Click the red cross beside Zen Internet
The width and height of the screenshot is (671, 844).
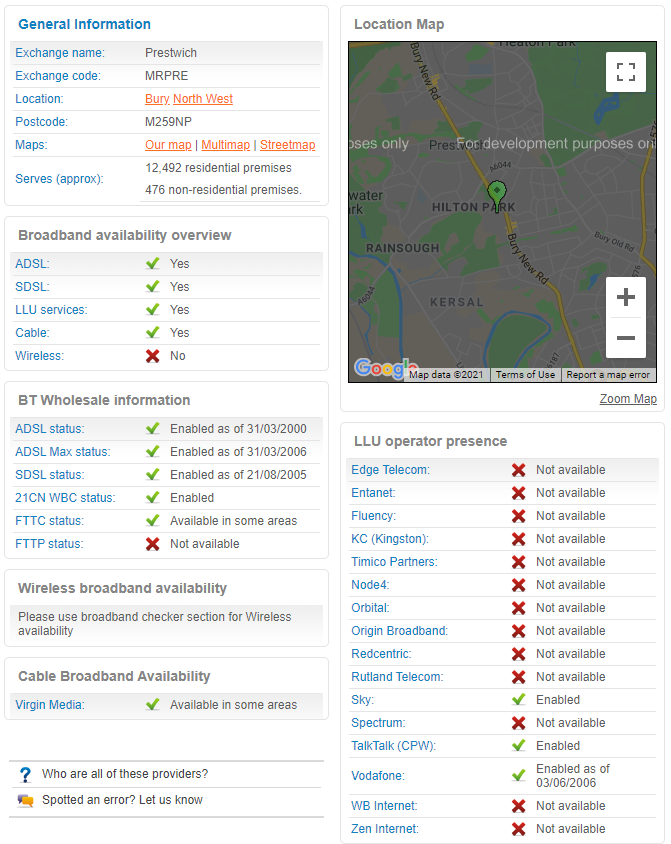pyautogui.click(x=519, y=829)
